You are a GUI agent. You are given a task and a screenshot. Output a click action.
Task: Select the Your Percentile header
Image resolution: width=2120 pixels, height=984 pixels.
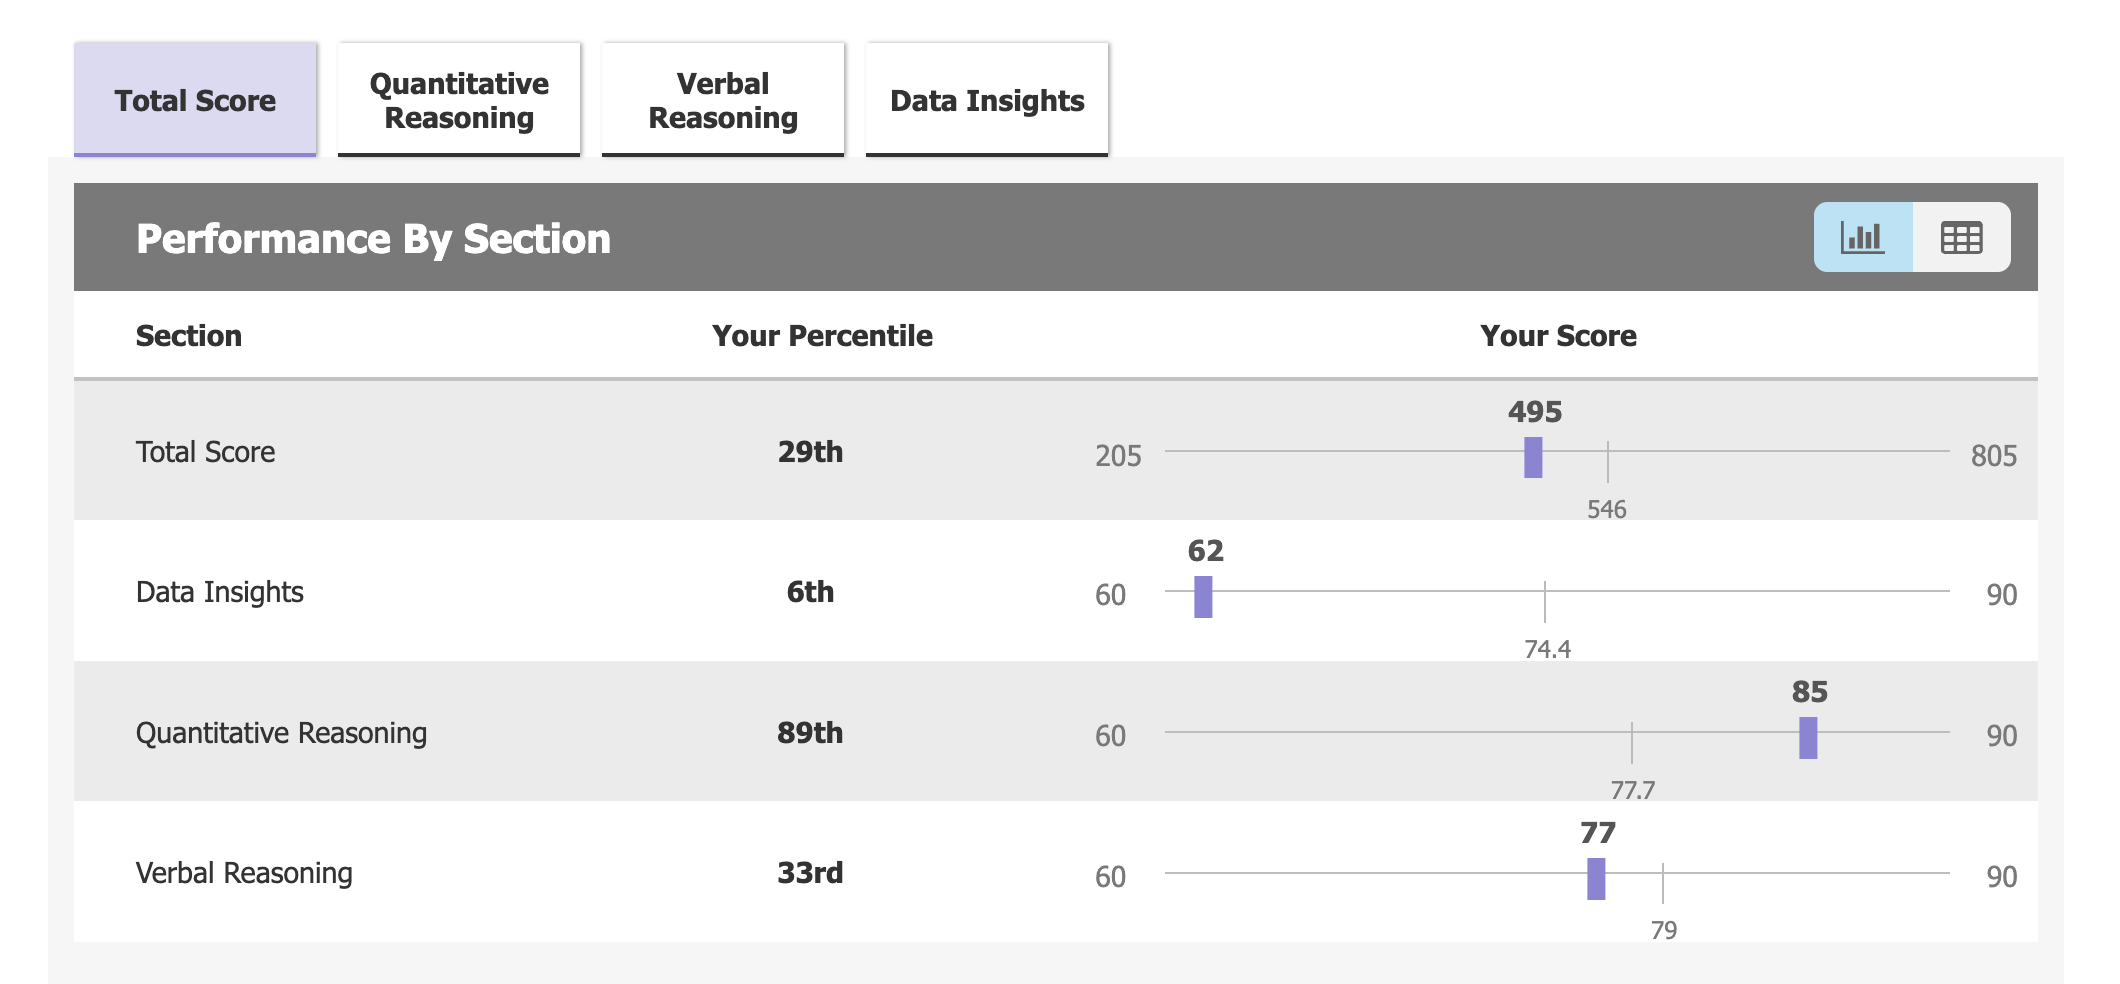[821, 336]
